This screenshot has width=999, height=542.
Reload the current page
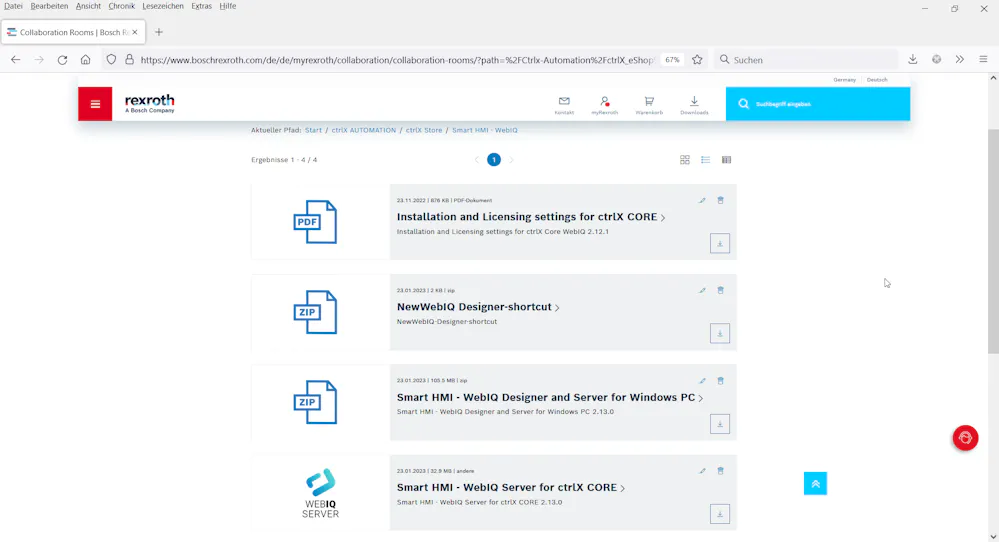(62, 60)
